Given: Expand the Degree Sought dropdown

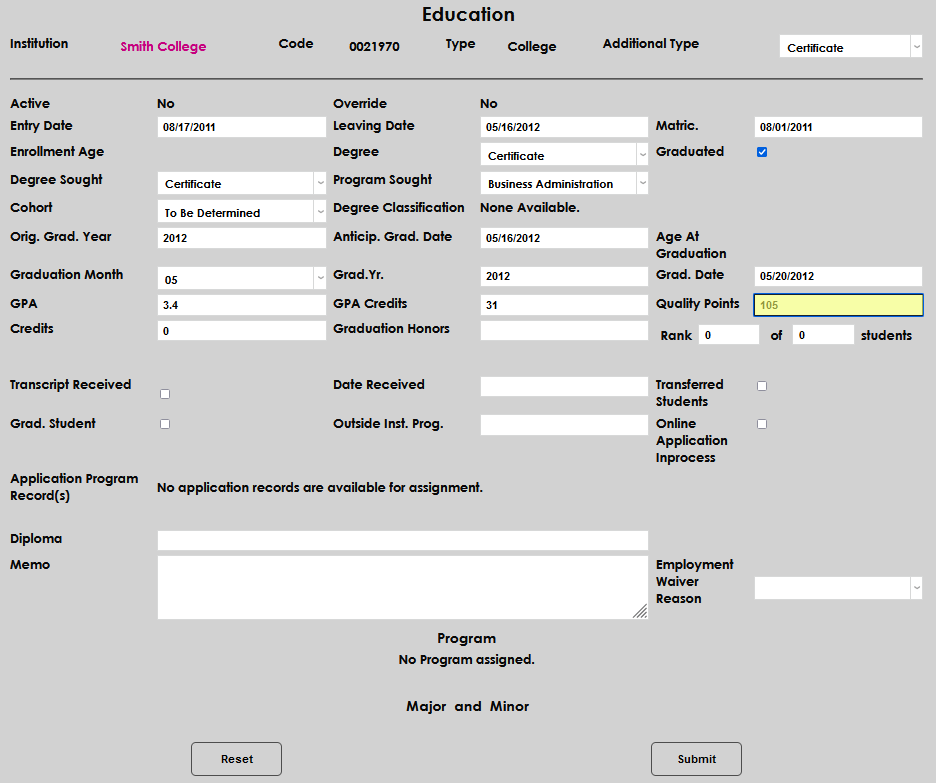Looking at the screenshot, I should point(241,183).
